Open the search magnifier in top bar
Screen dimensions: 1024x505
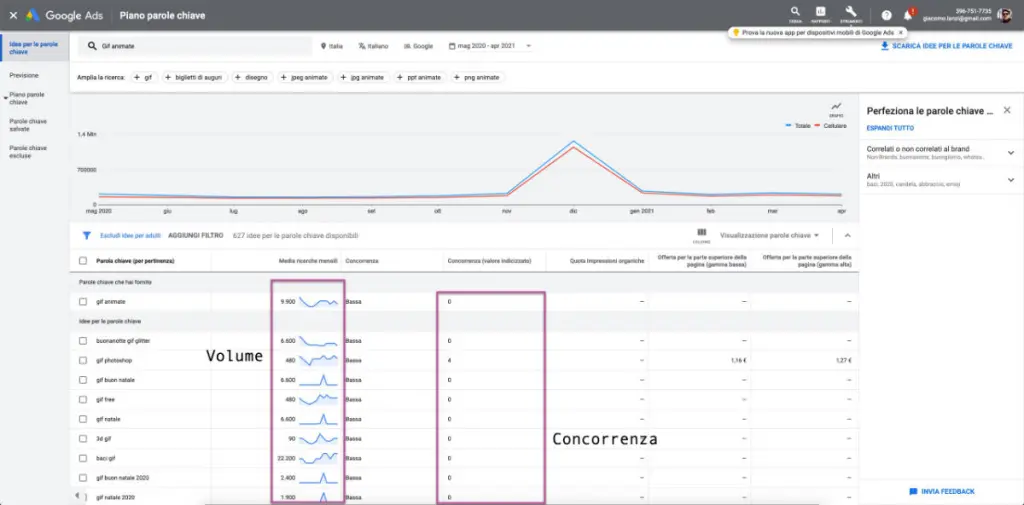[795, 12]
